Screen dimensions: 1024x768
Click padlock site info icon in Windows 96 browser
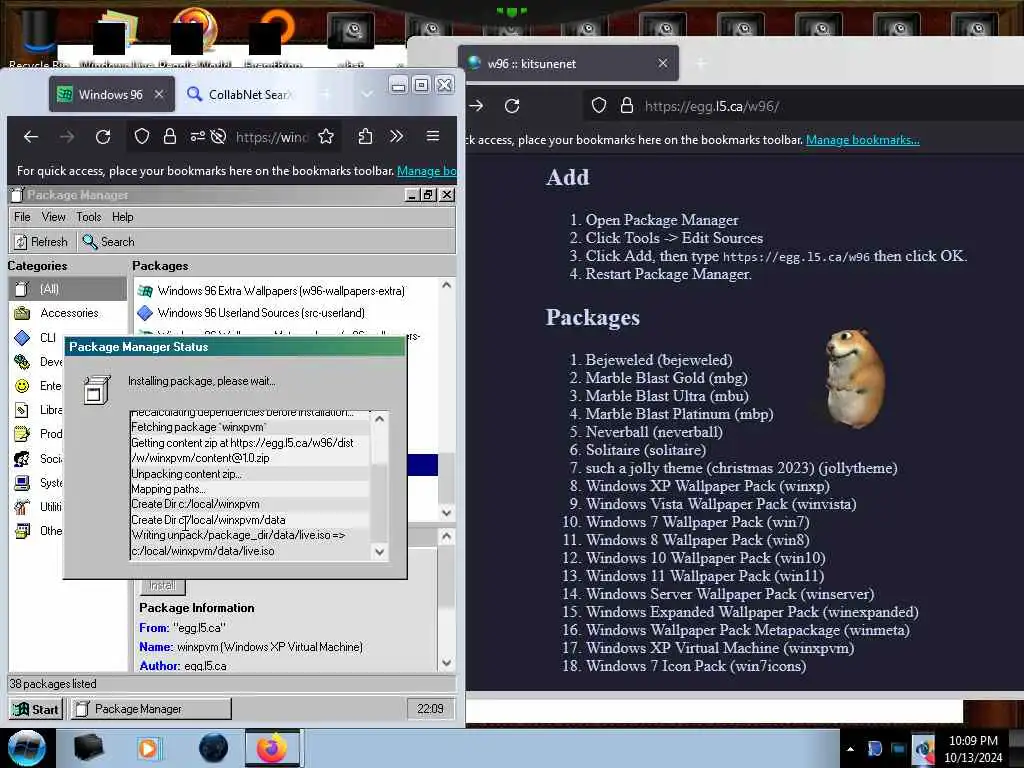pos(170,136)
